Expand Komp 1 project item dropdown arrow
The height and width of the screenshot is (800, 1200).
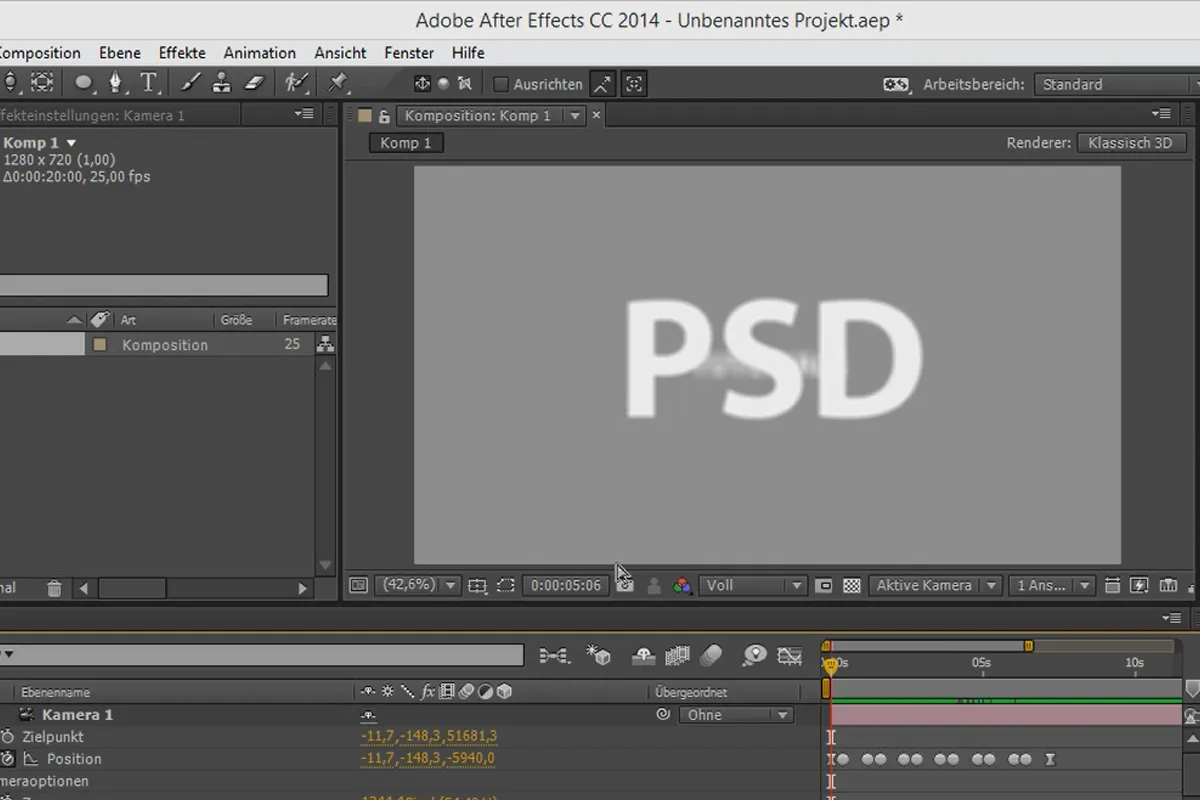click(71, 144)
